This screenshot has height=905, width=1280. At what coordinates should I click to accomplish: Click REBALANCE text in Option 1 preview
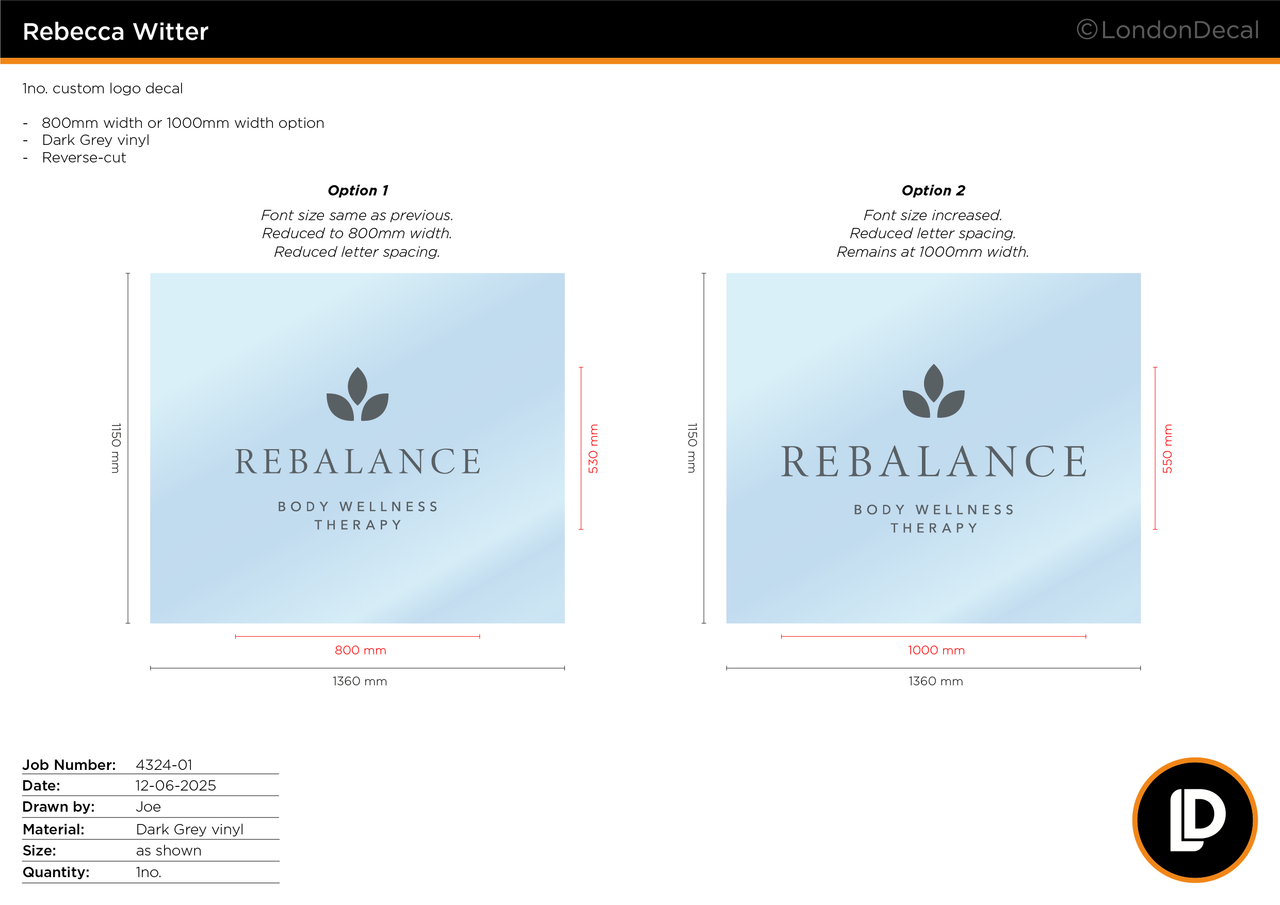pos(357,462)
